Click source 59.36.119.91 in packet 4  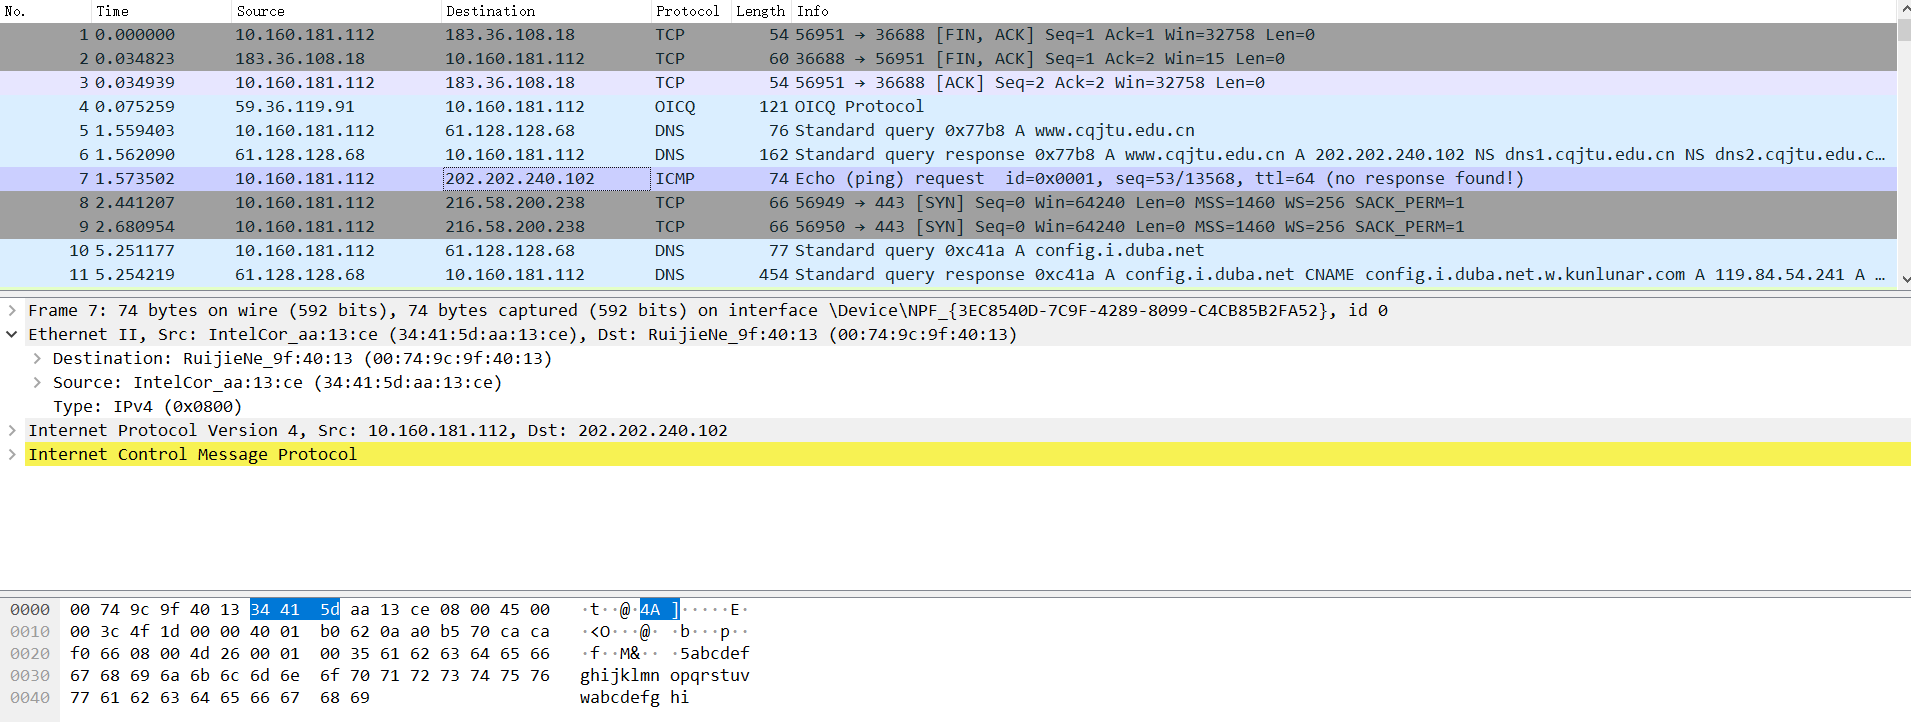[x=294, y=106]
